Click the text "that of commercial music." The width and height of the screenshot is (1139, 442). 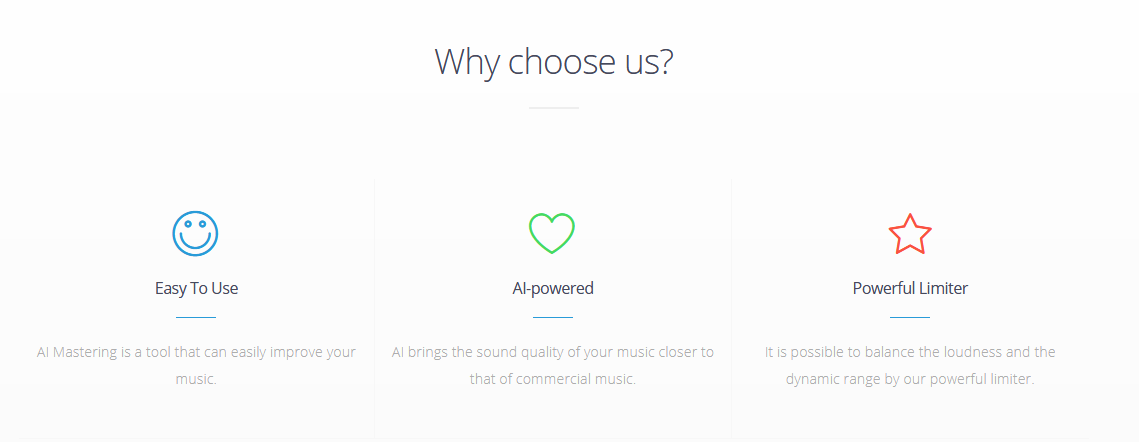point(553,379)
